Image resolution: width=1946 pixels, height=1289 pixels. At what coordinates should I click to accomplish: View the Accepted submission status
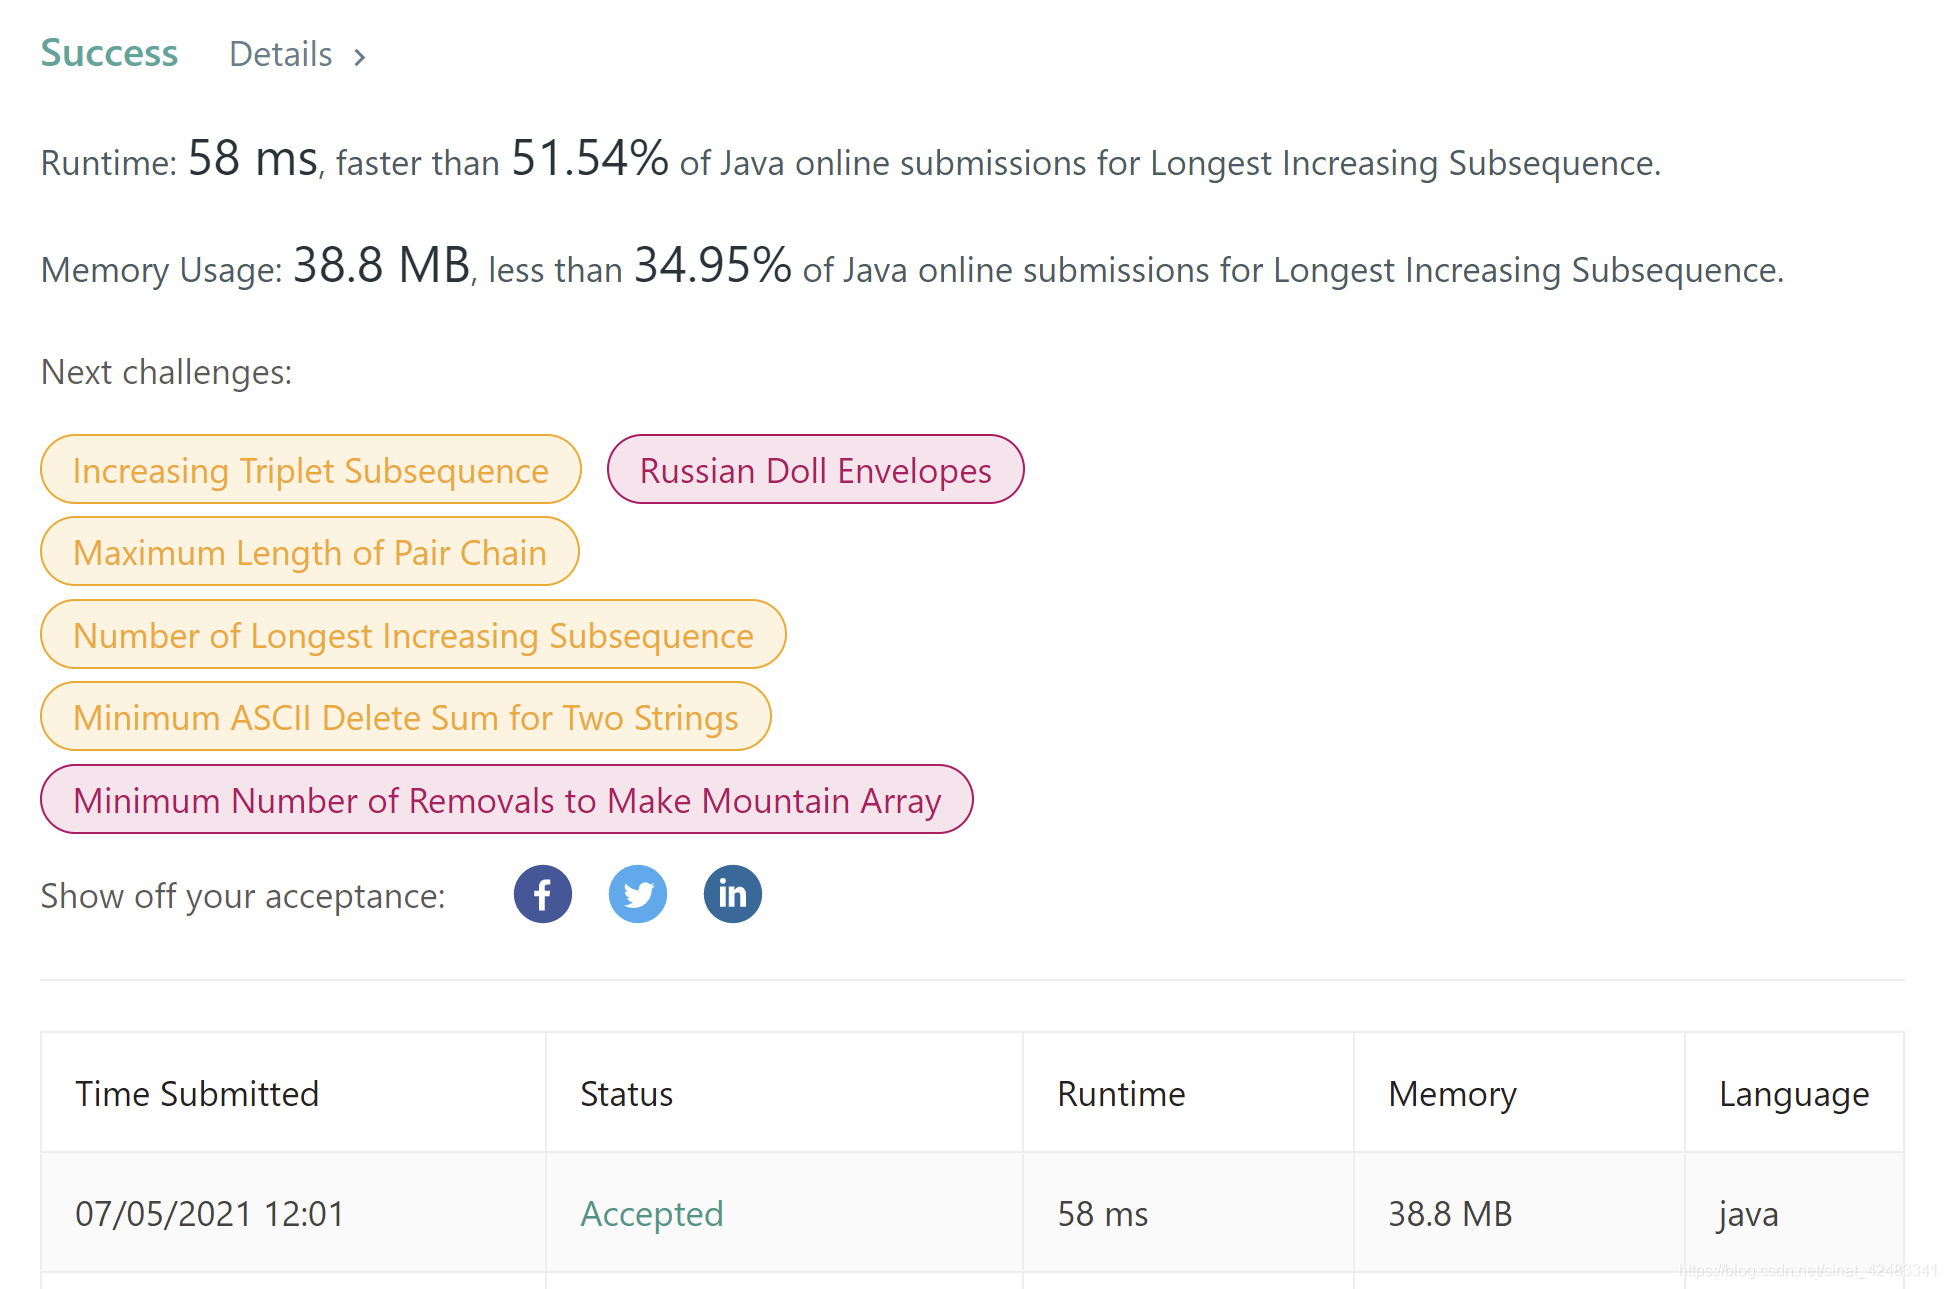pos(652,1214)
